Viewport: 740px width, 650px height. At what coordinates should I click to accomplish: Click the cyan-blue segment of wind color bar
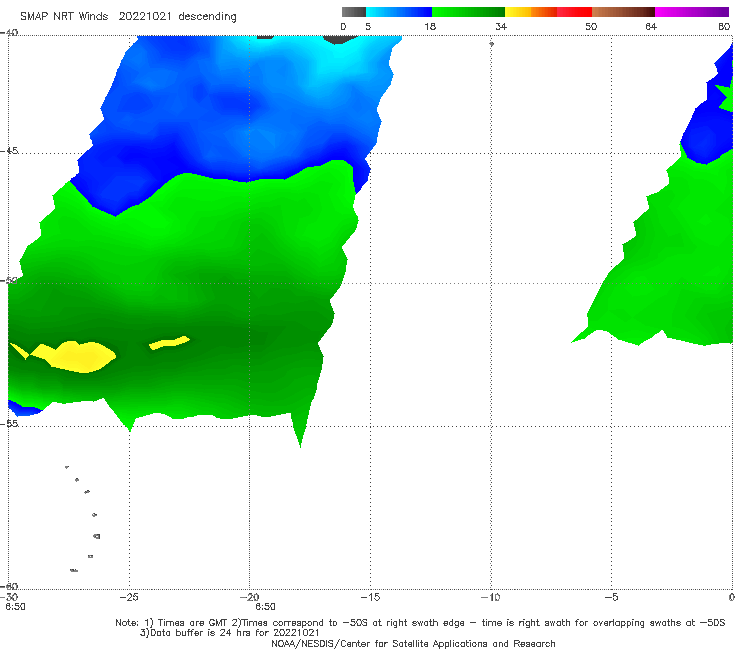[x=399, y=12]
